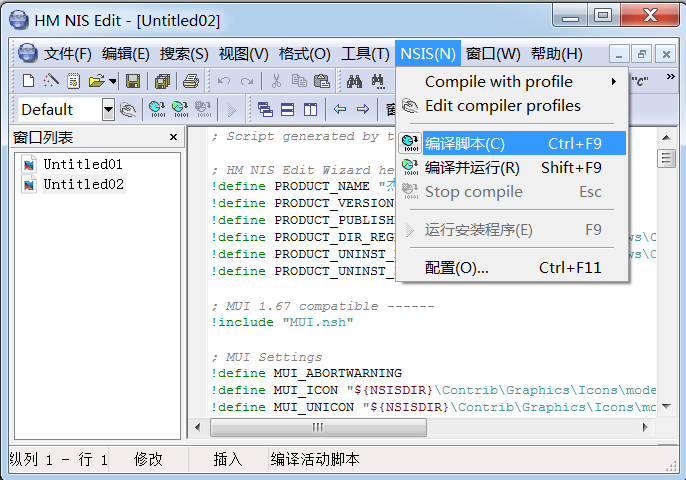
Task: Click the run installer play icon
Action: 232,110
